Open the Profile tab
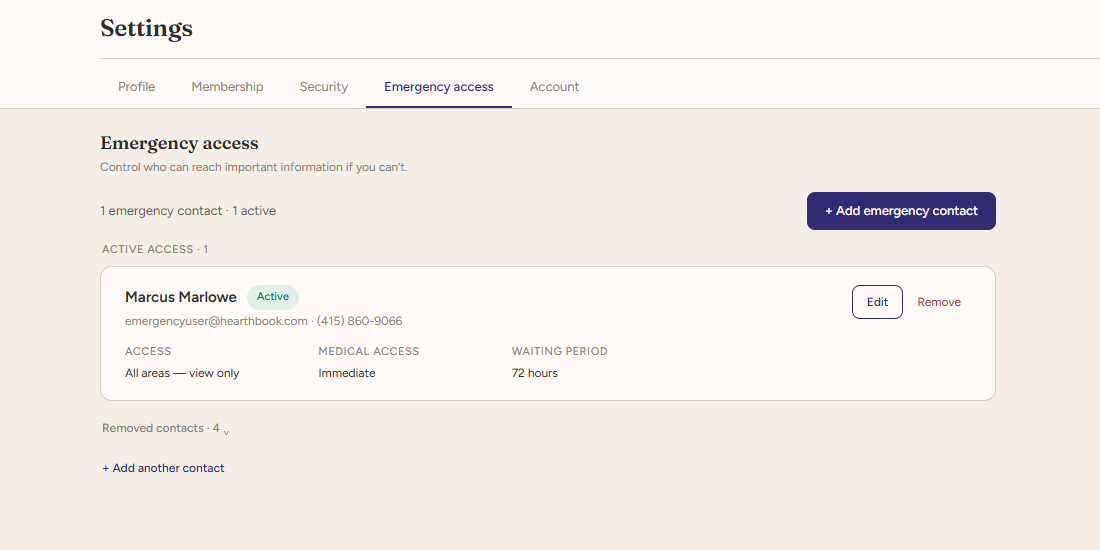Image resolution: width=1100 pixels, height=550 pixels. 136,87
